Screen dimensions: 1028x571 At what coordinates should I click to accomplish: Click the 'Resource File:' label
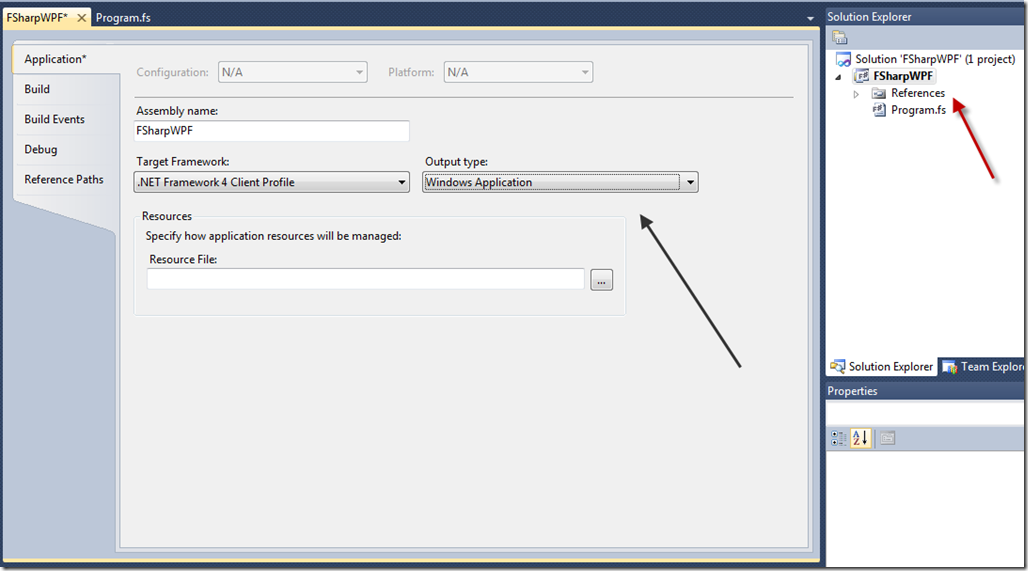[183, 259]
